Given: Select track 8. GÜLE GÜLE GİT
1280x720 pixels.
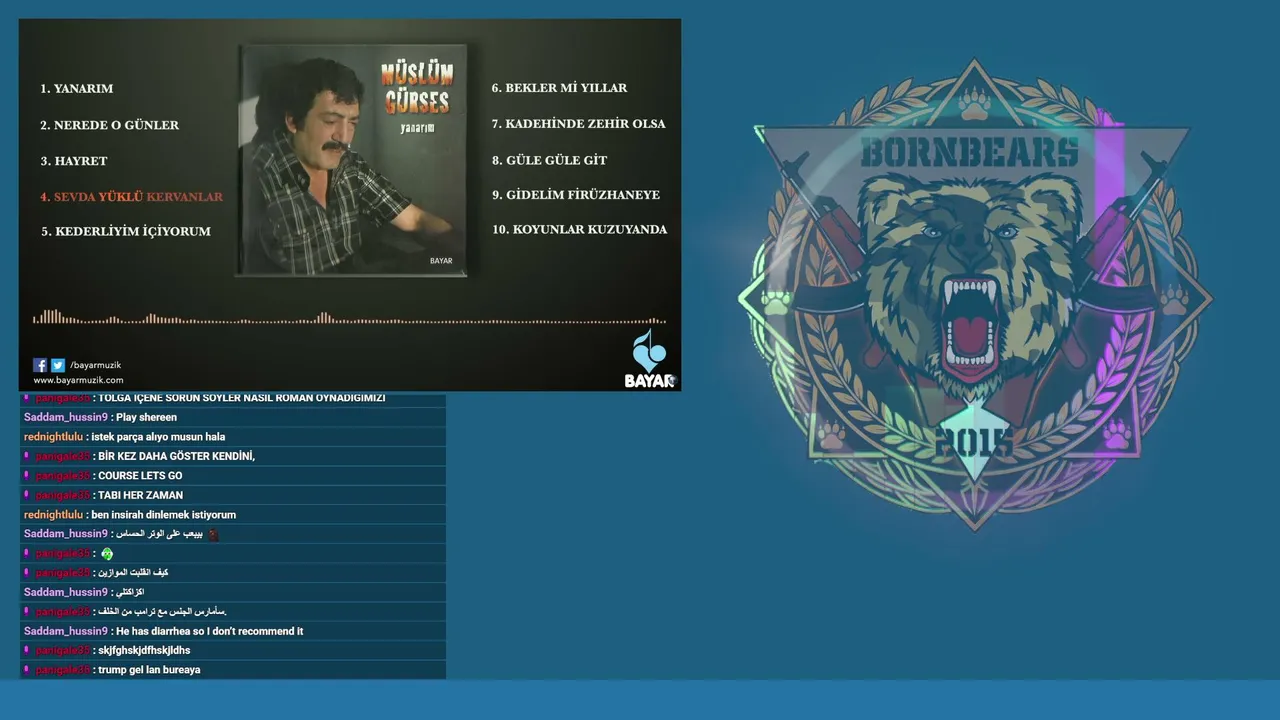Looking at the screenshot, I should [549, 160].
